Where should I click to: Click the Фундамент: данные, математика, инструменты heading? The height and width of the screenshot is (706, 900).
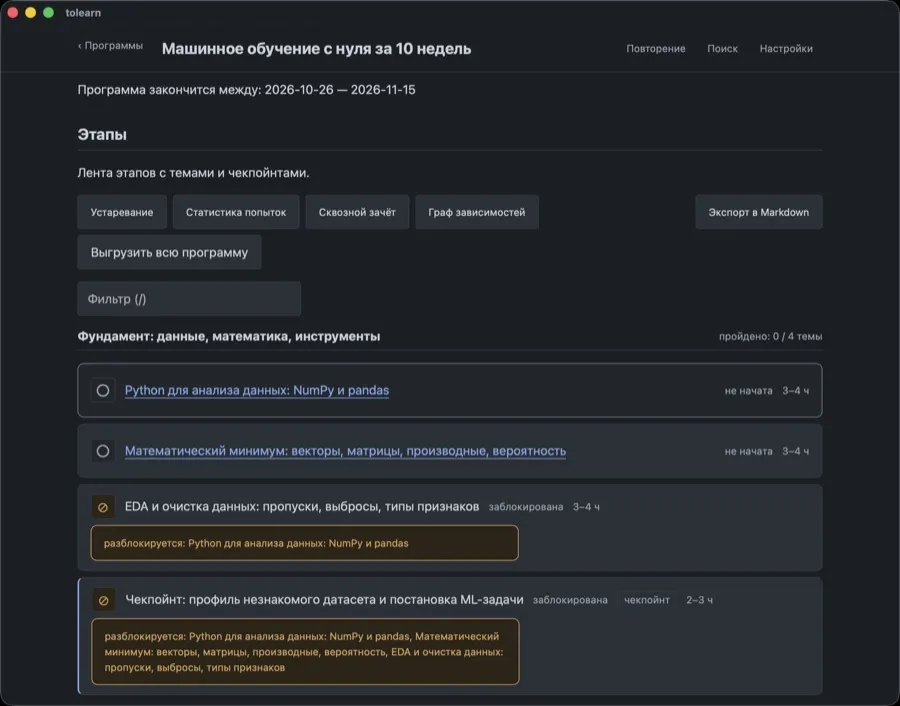click(x=228, y=336)
